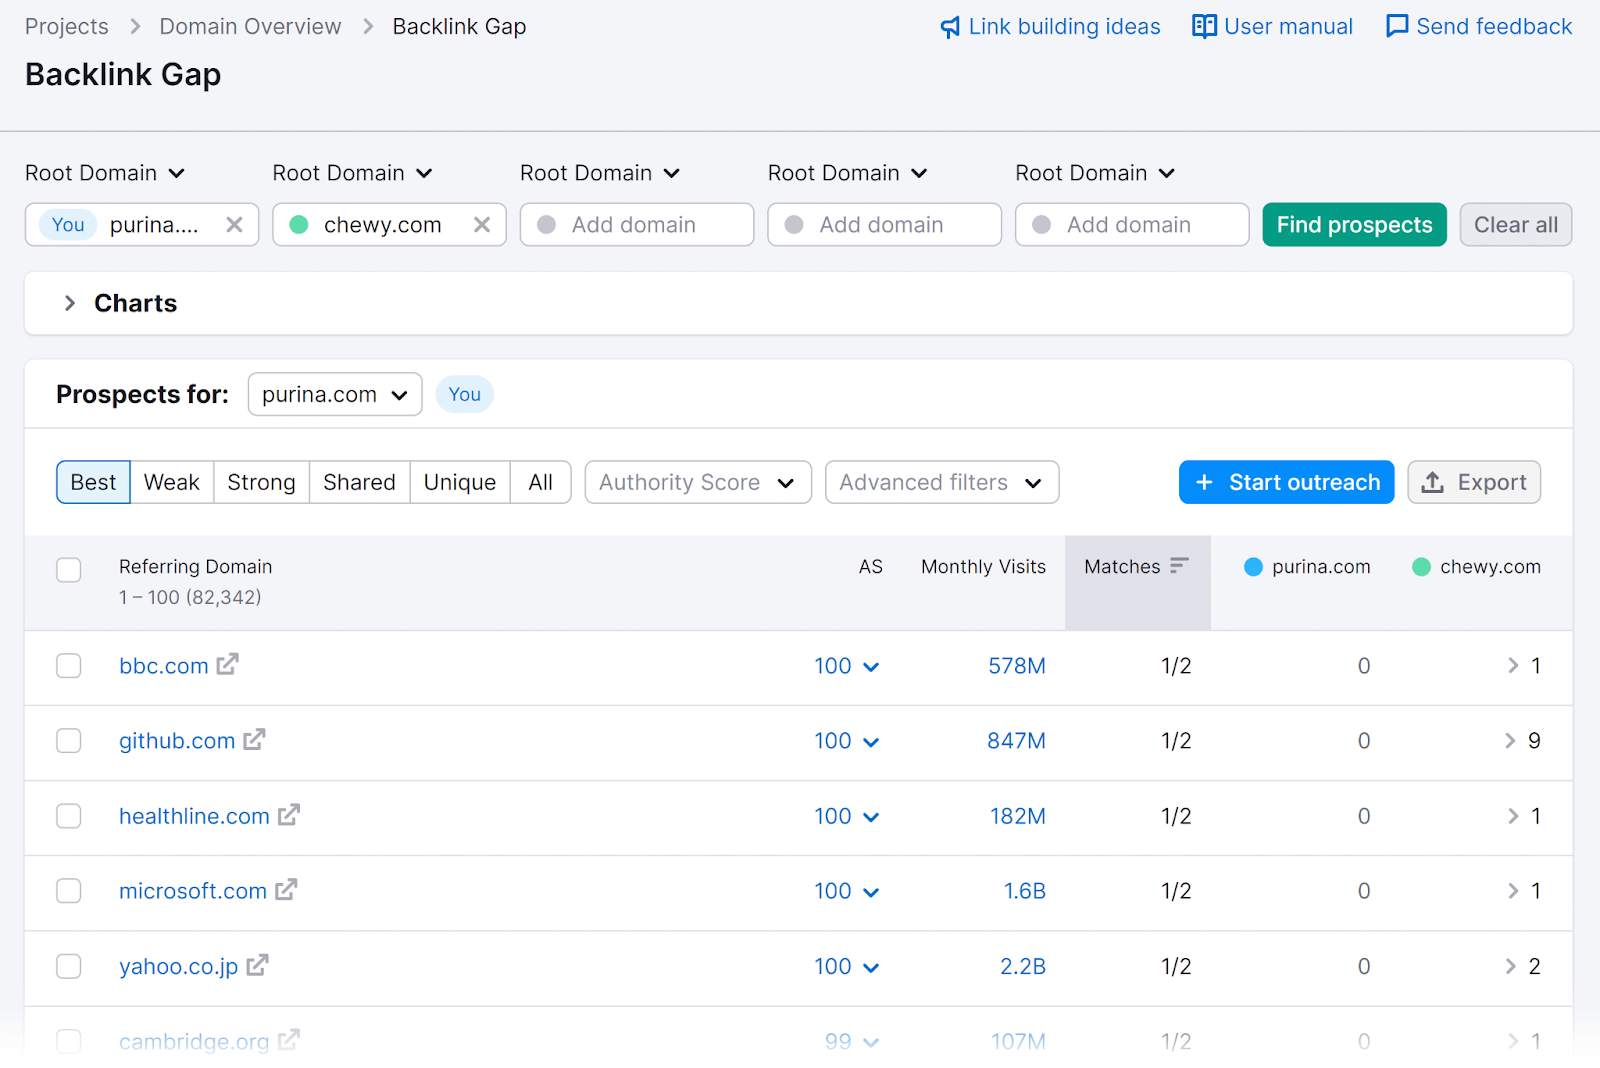This screenshot has height=1068, width=1600.
Task: Open first Root Domain dropdown above purina
Action: click(105, 173)
